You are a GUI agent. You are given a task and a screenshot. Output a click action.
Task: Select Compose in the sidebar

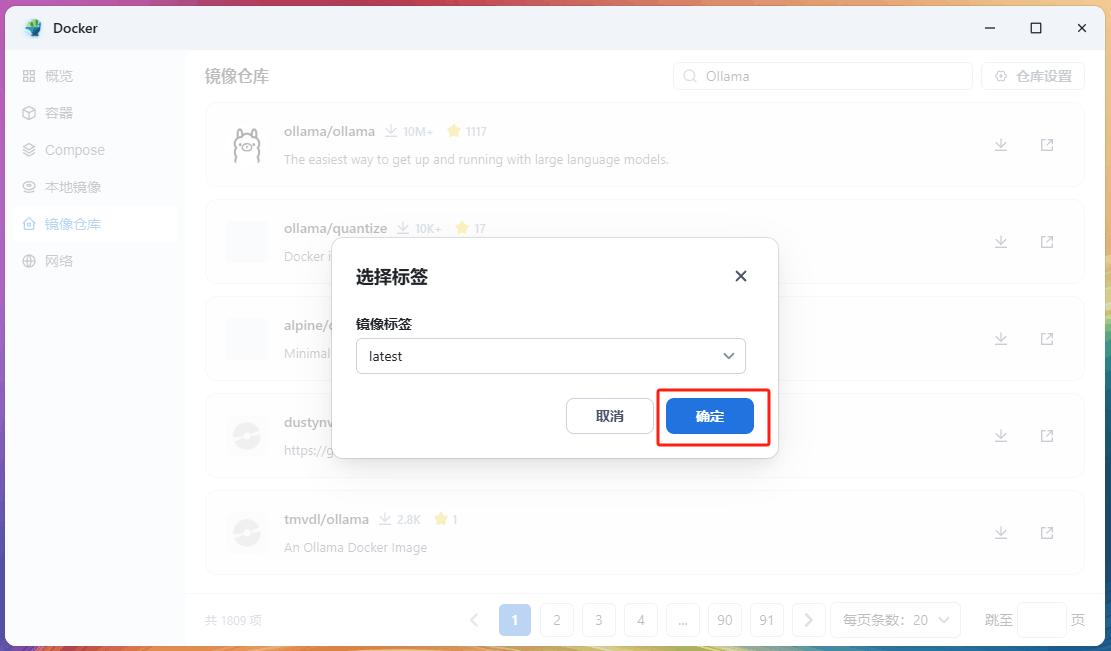pyautogui.click(x=74, y=150)
